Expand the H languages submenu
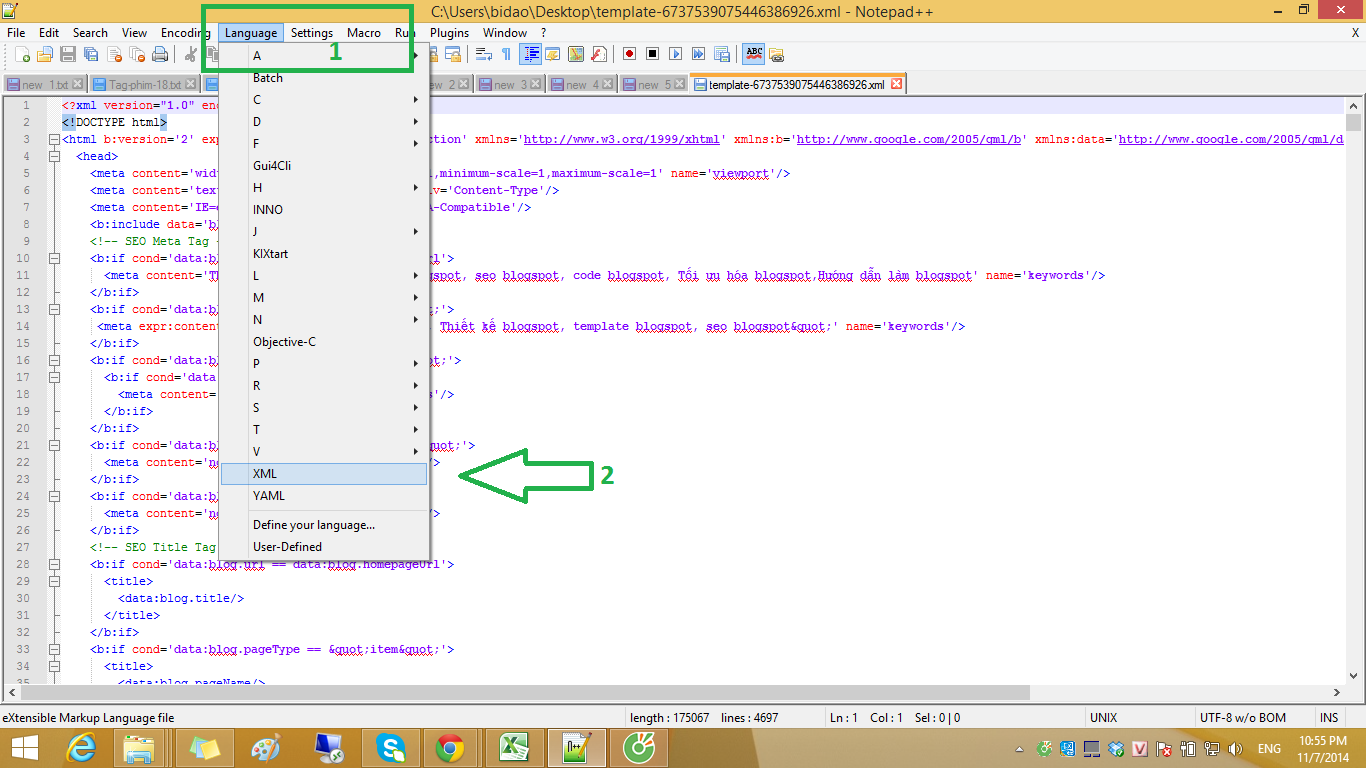The image size is (1366, 768). 325,187
